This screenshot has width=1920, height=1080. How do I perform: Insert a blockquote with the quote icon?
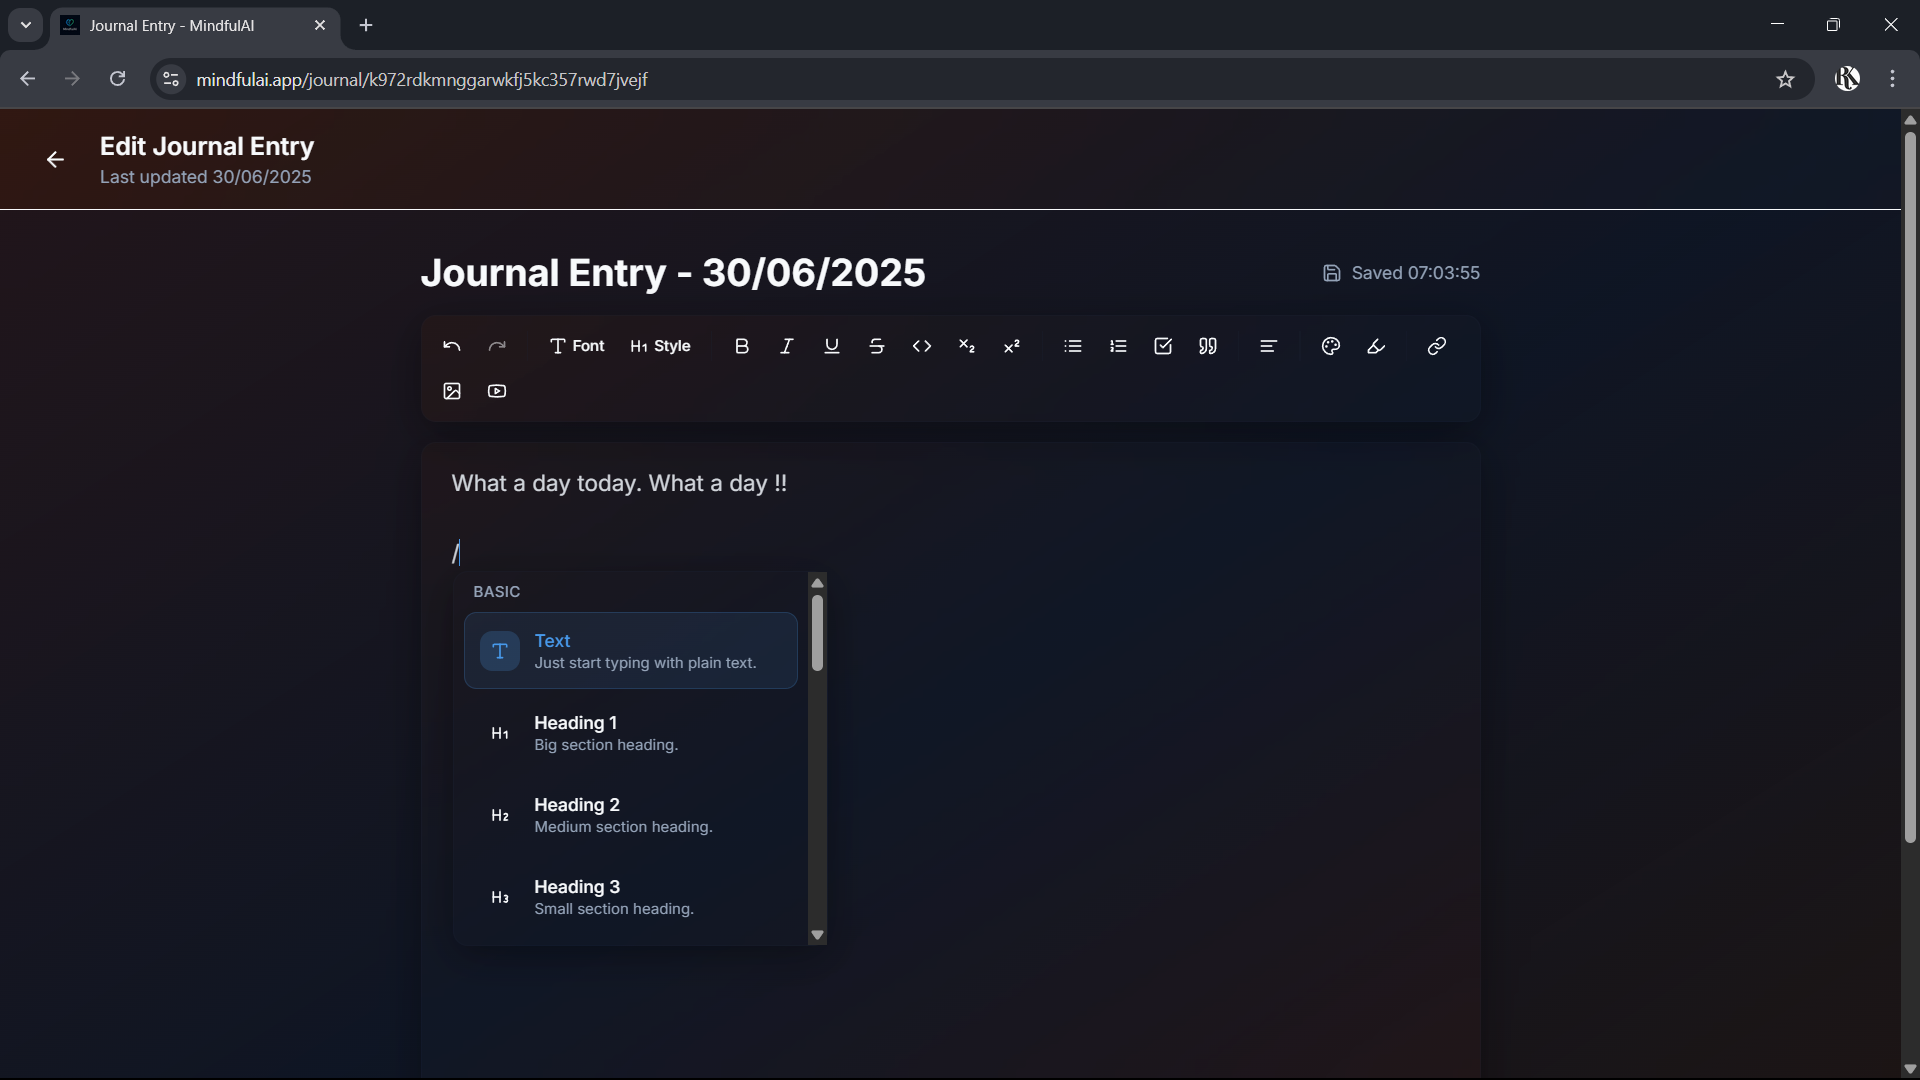[1208, 346]
